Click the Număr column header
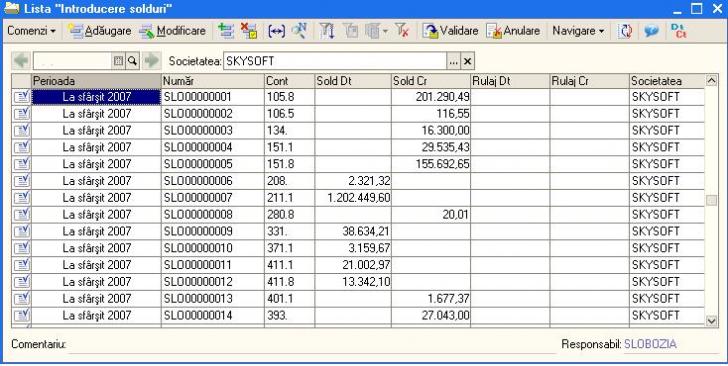 click(213, 81)
